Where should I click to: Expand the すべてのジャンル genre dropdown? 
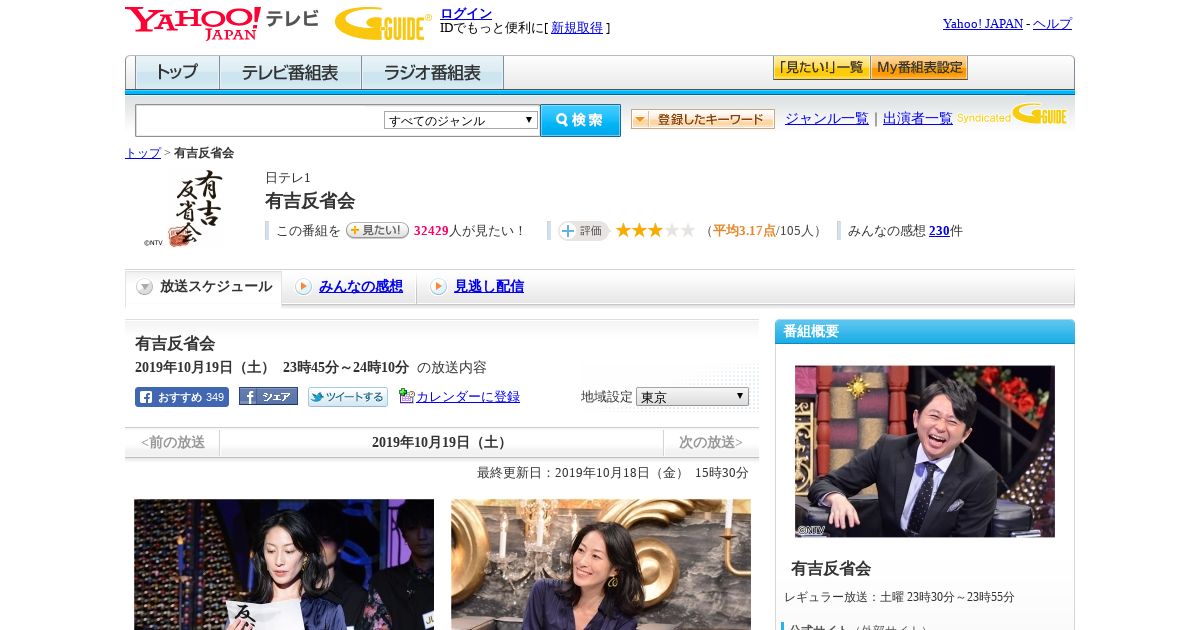pyautogui.click(x=461, y=120)
